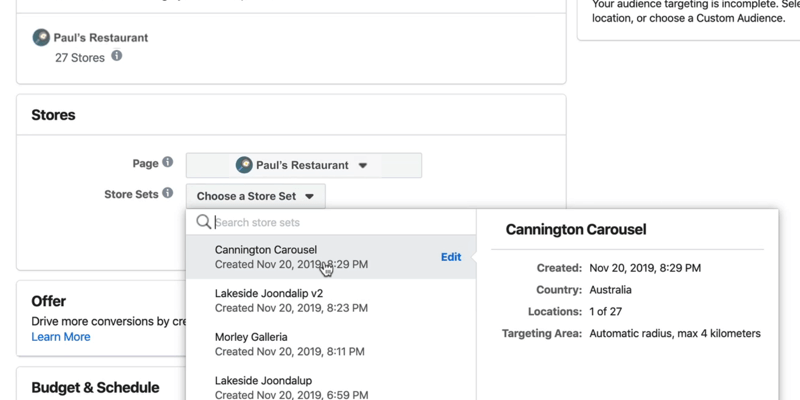Click the Stores section heading
This screenshot has height=400, width=800.
point(53,115)
